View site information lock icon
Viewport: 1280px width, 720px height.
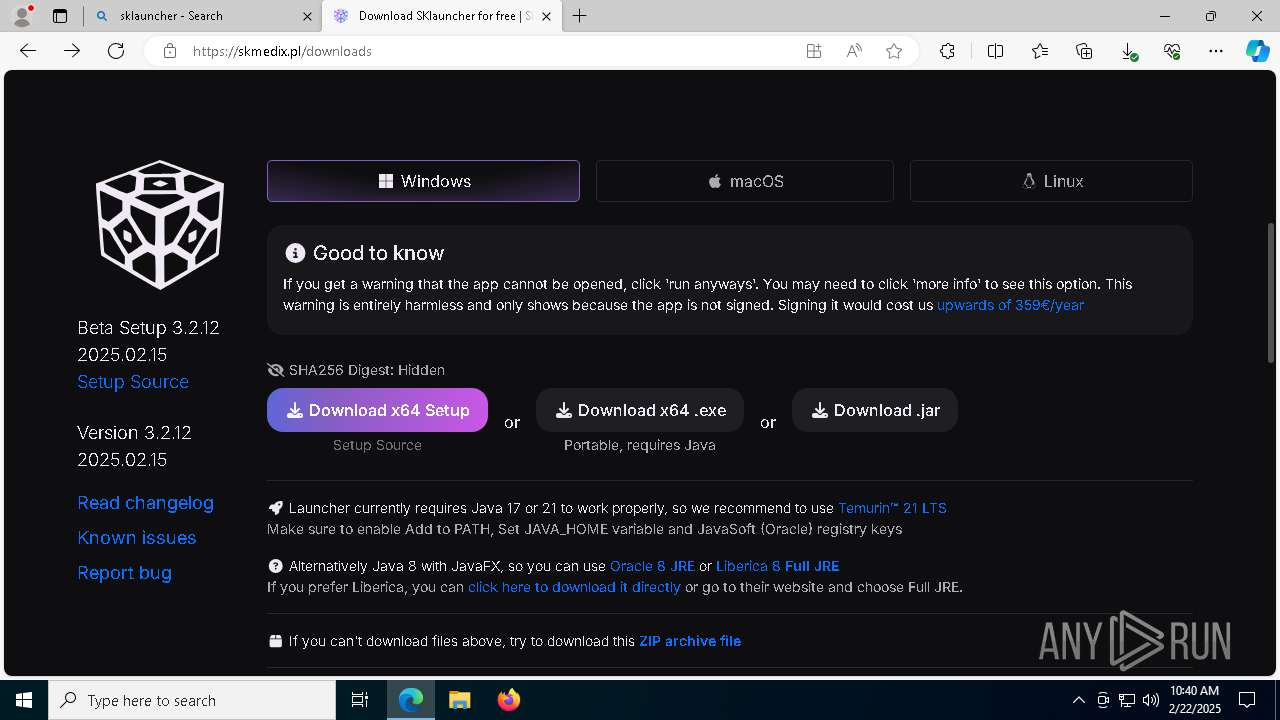[x=170, y=51]
